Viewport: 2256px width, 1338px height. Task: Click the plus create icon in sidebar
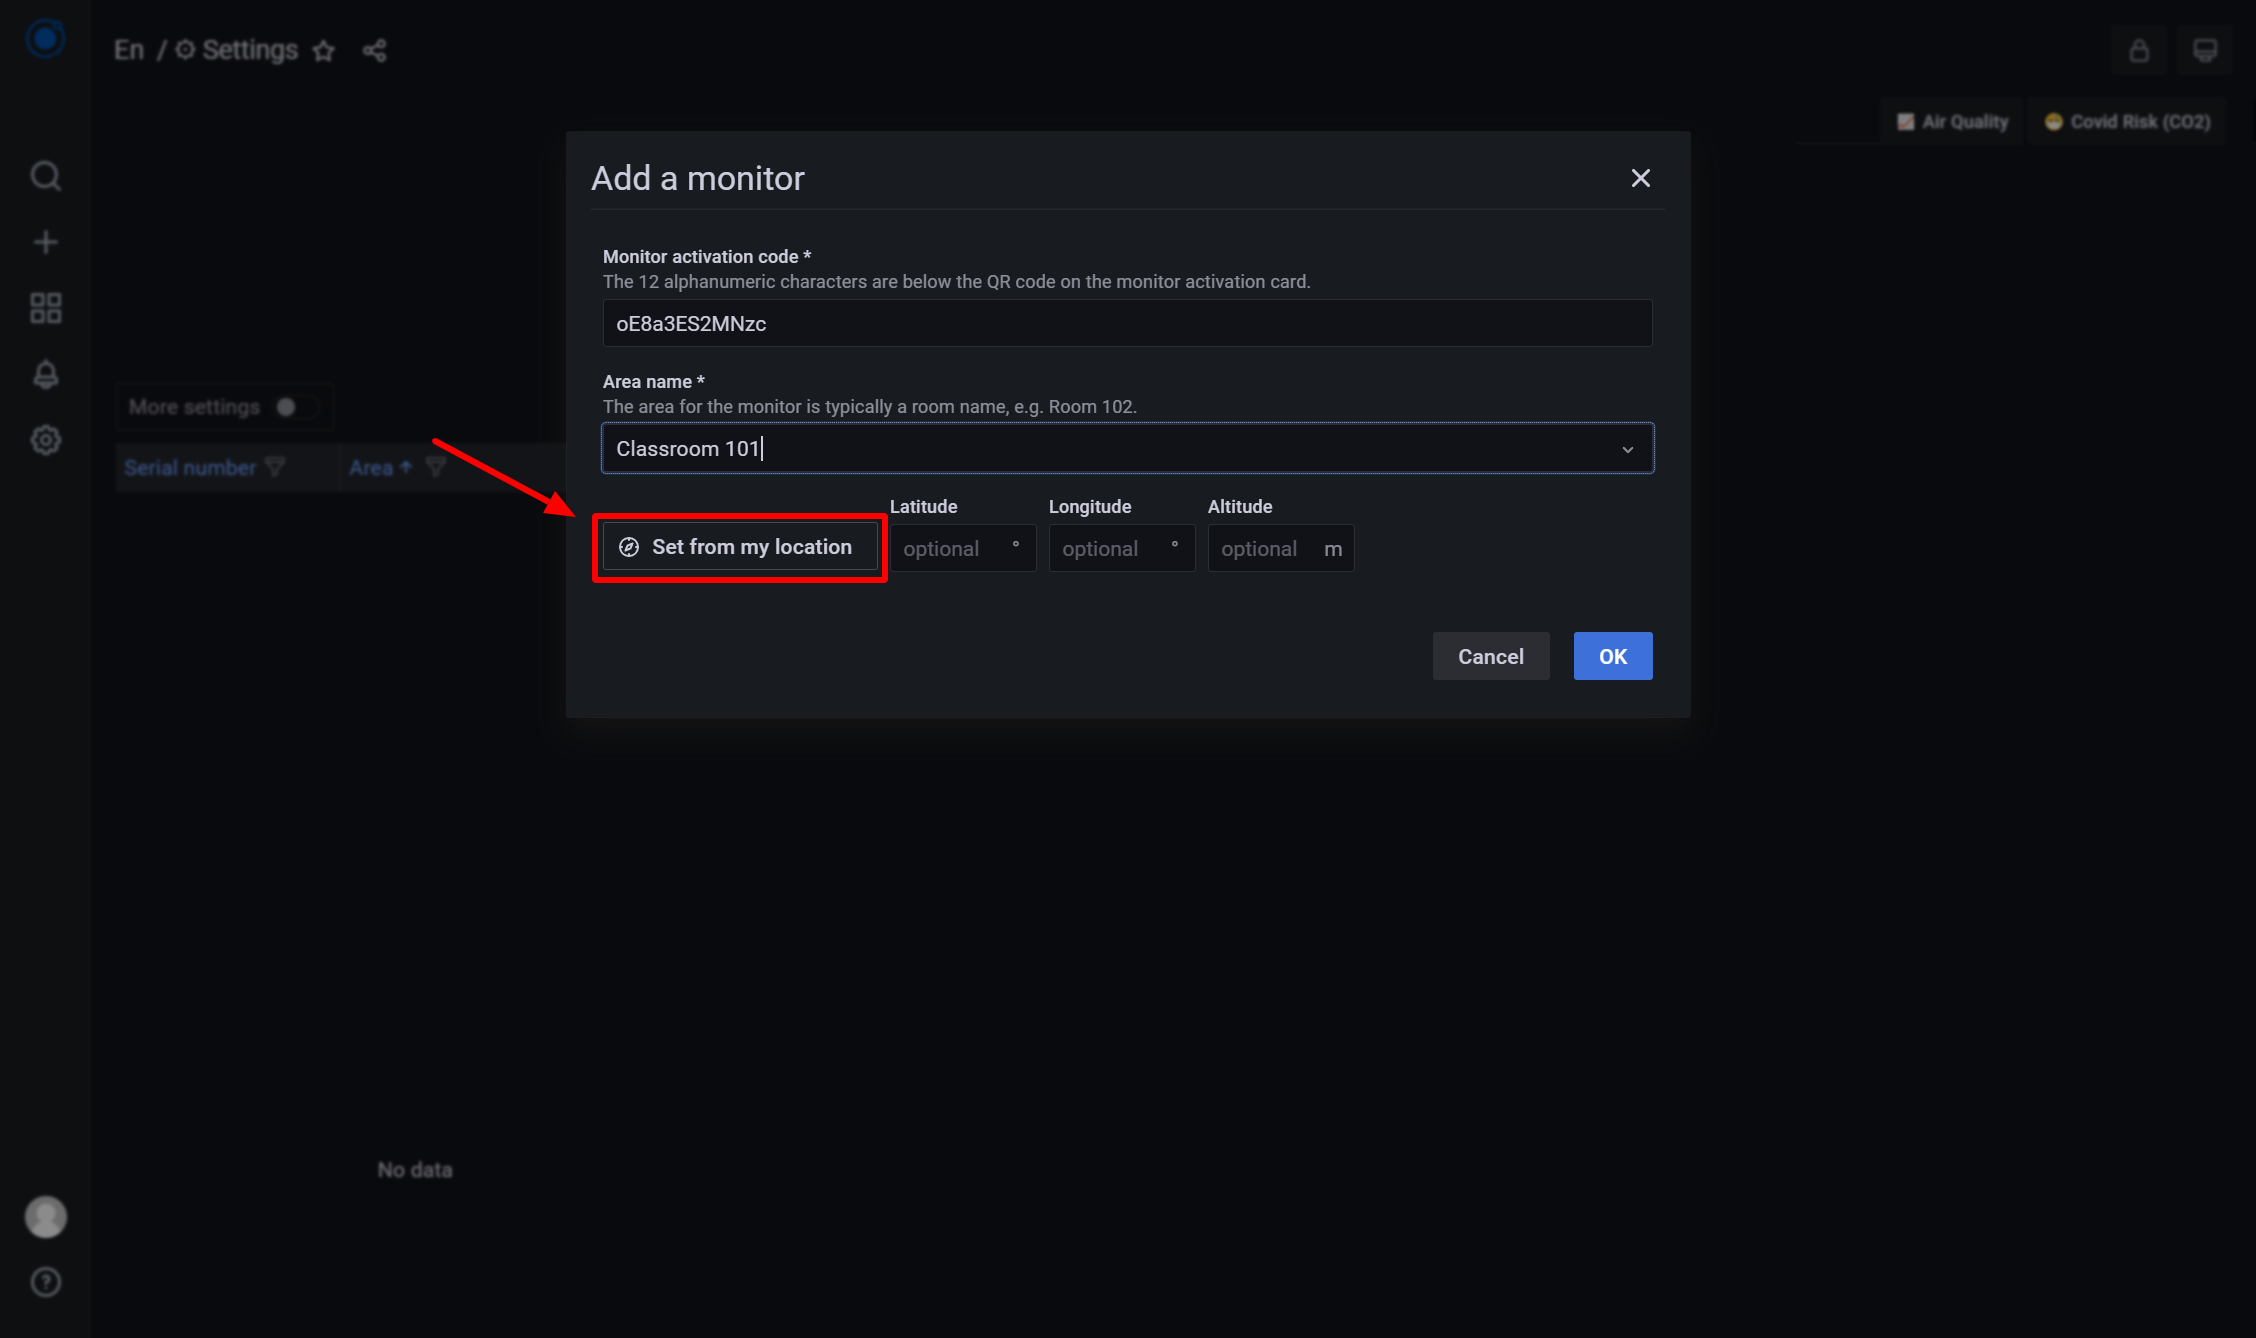pos(45,242)
